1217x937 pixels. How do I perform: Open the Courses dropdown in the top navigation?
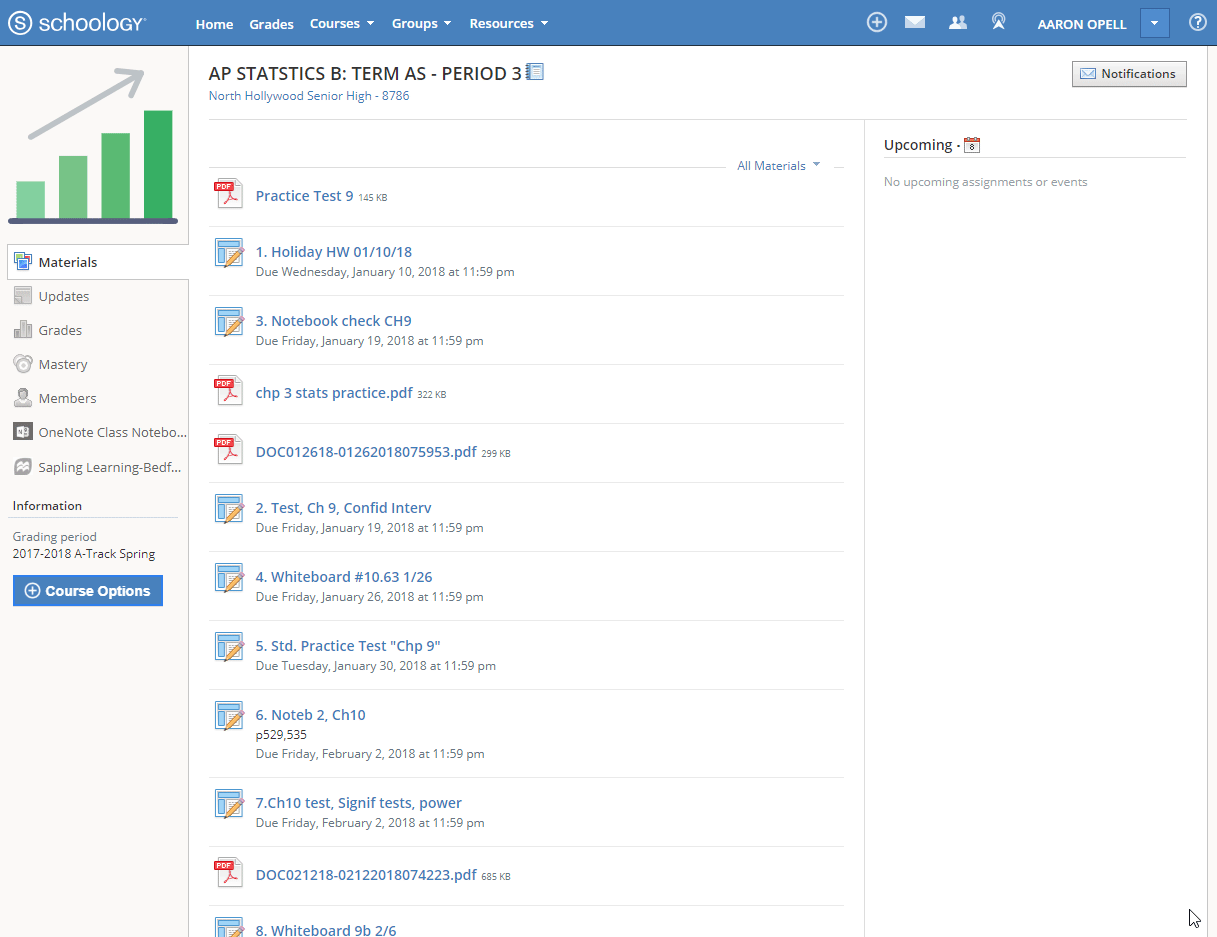(x=342, y=23)
